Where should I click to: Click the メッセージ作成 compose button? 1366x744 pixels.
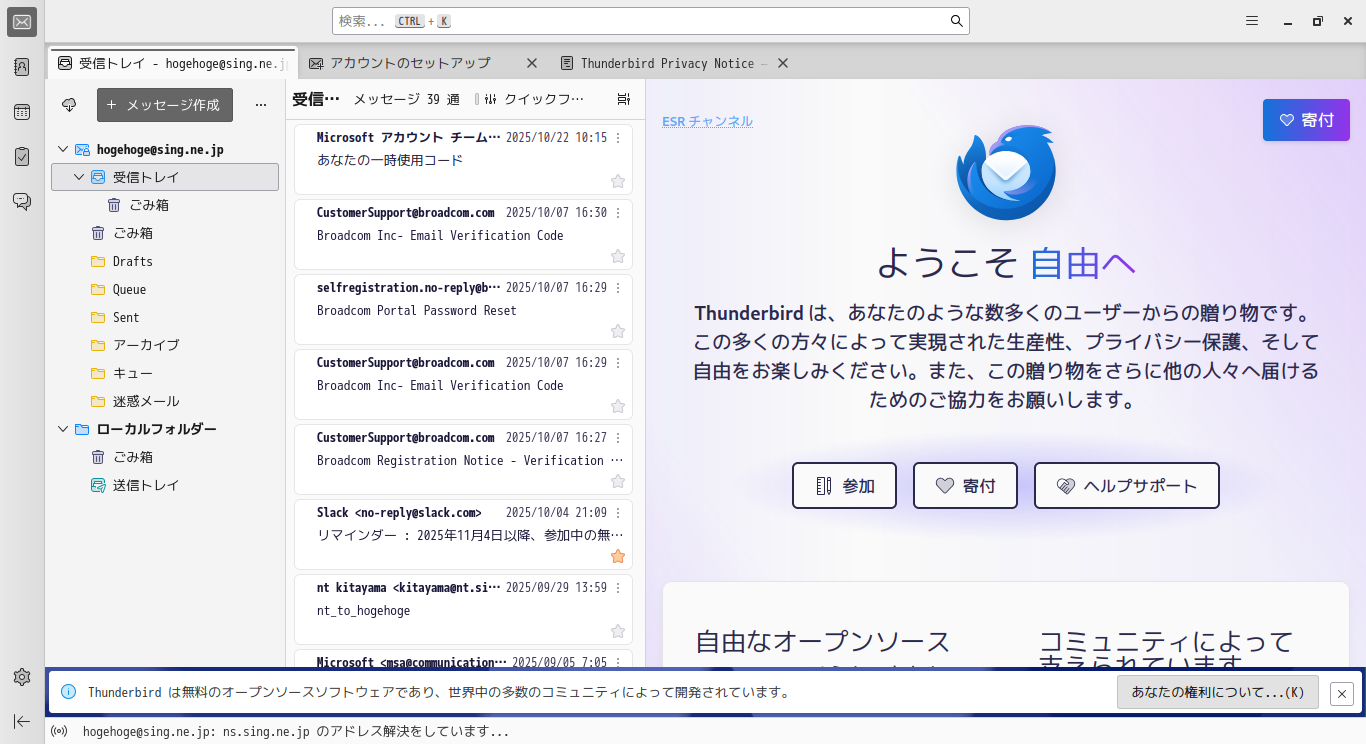pos(165,105)
